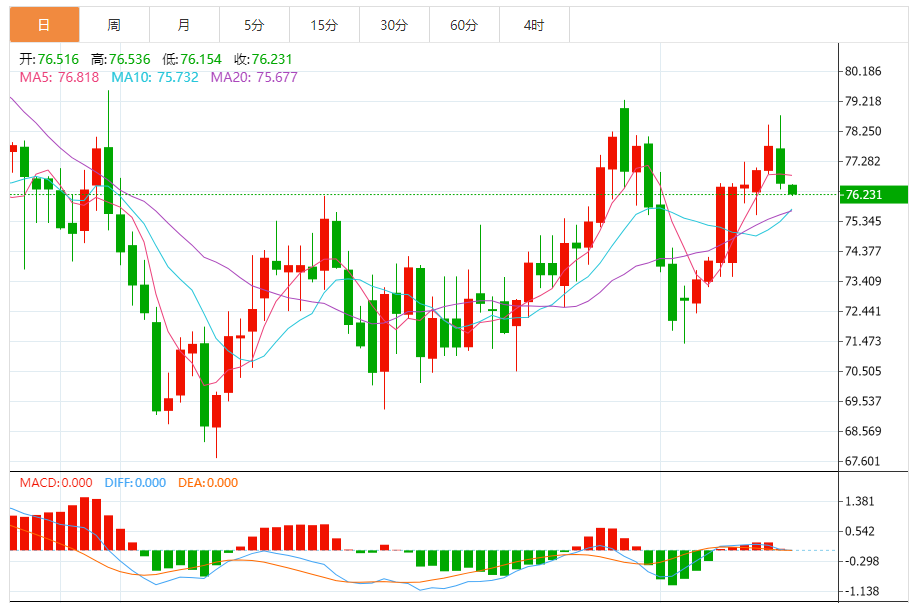Screen dimensions: 918x603
Task: Click the low price 低:76.154
Action: pos(192,59)
